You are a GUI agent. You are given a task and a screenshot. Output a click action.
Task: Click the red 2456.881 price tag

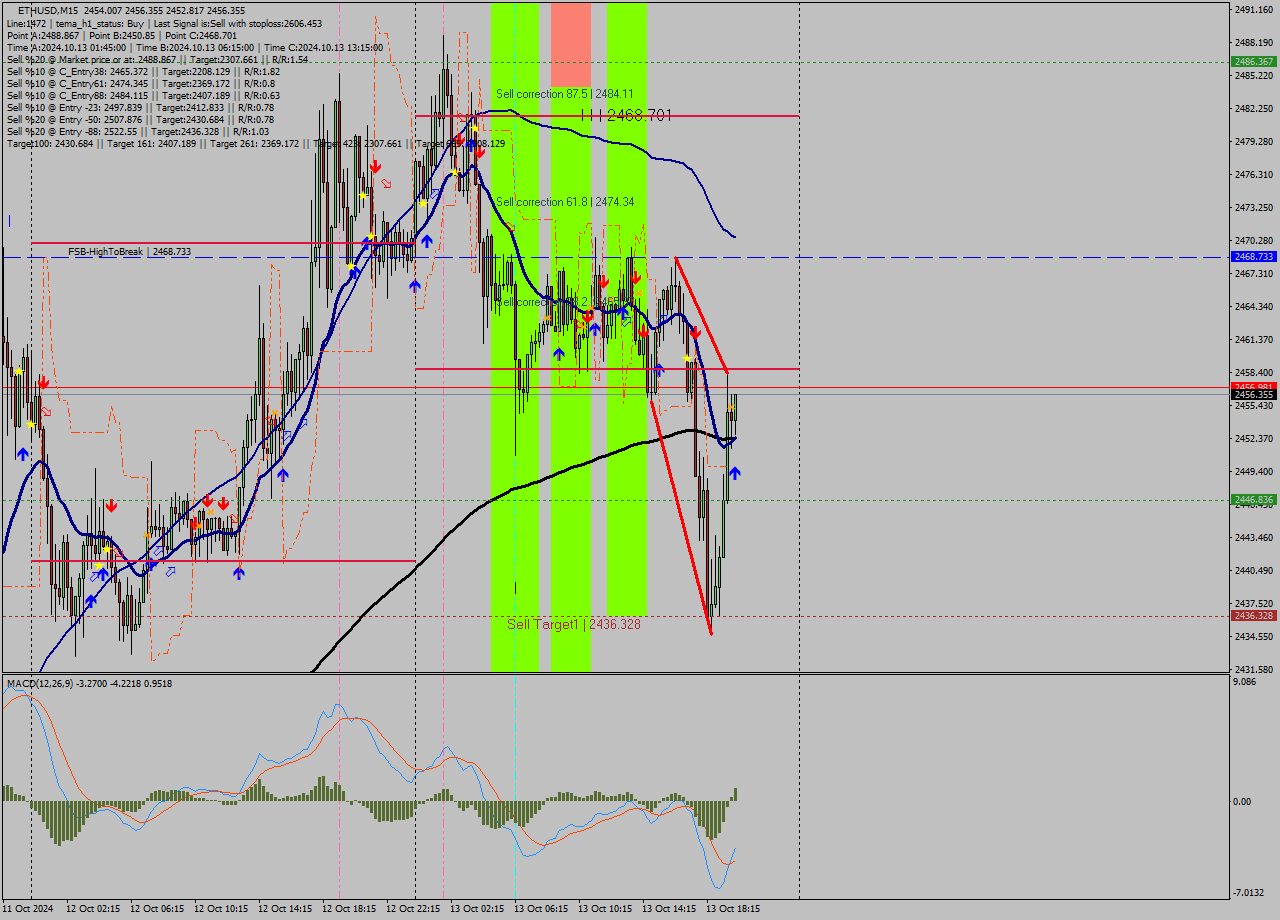pos(1254,386)
